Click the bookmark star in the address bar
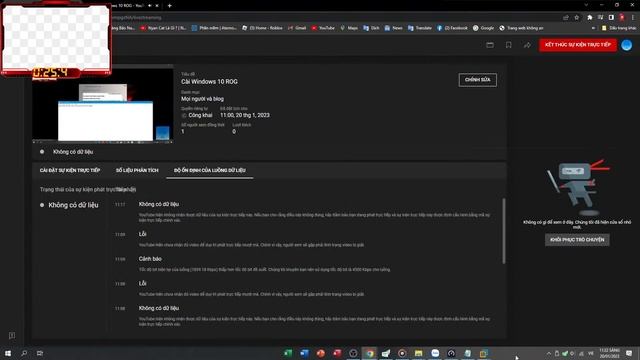Screen dimensions: 640x360 click(577, 18)
